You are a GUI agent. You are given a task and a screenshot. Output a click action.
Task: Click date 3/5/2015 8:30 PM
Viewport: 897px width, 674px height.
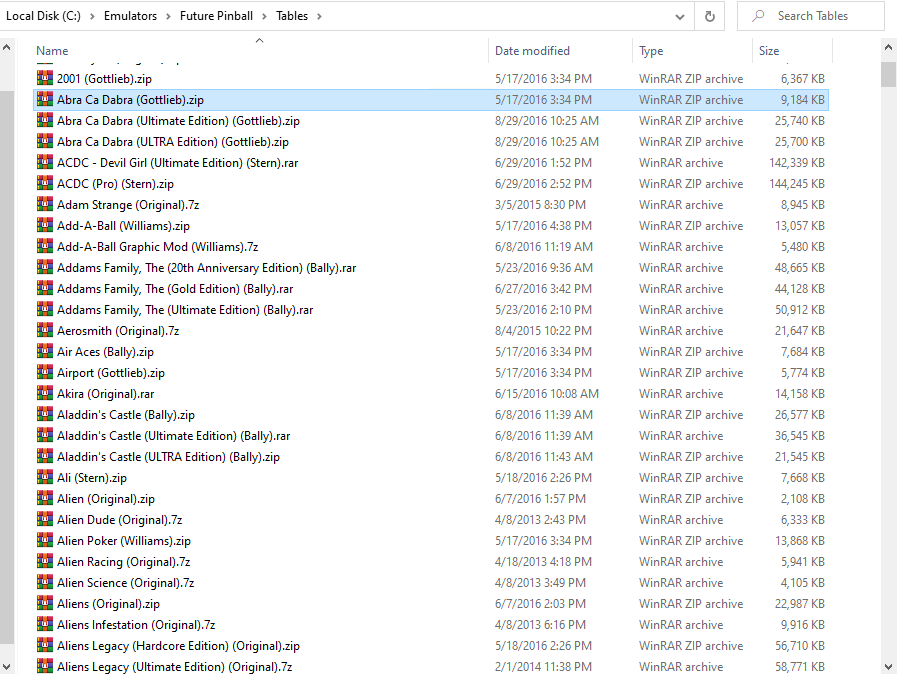click(x=540, y=205)
